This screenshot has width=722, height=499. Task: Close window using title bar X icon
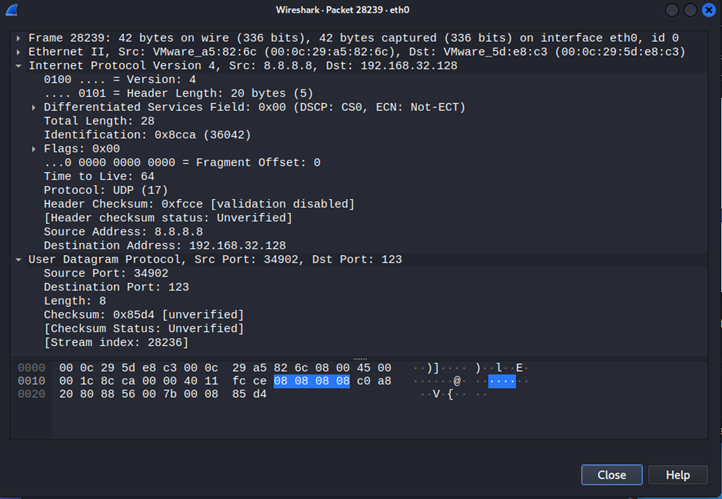point(707,10)
